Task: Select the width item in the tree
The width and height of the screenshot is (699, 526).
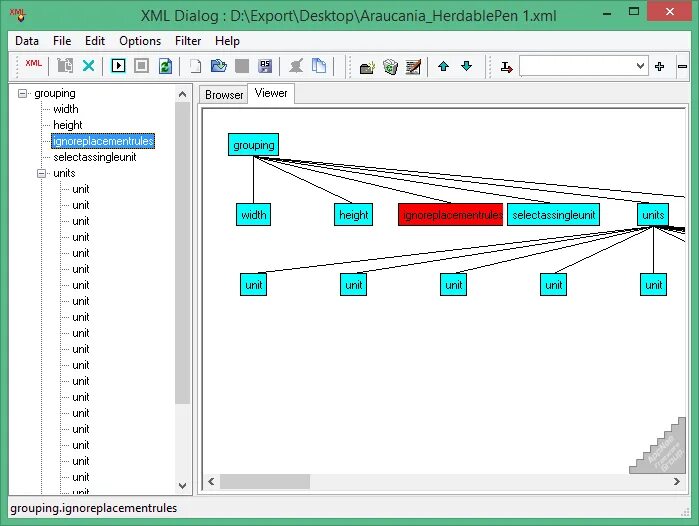Action: tap(66, 109)
